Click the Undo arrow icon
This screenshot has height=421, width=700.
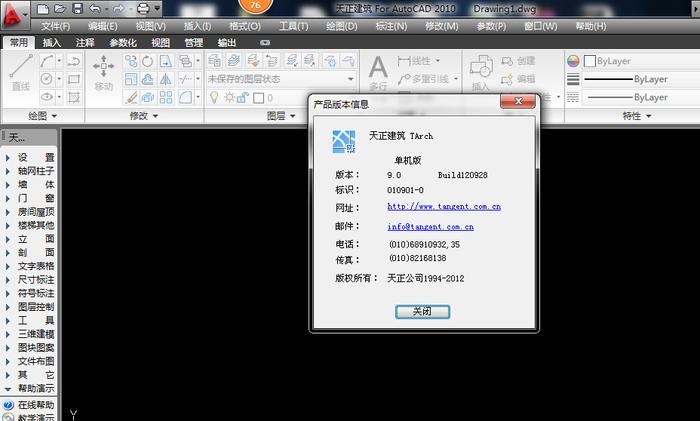click(94, 8)
